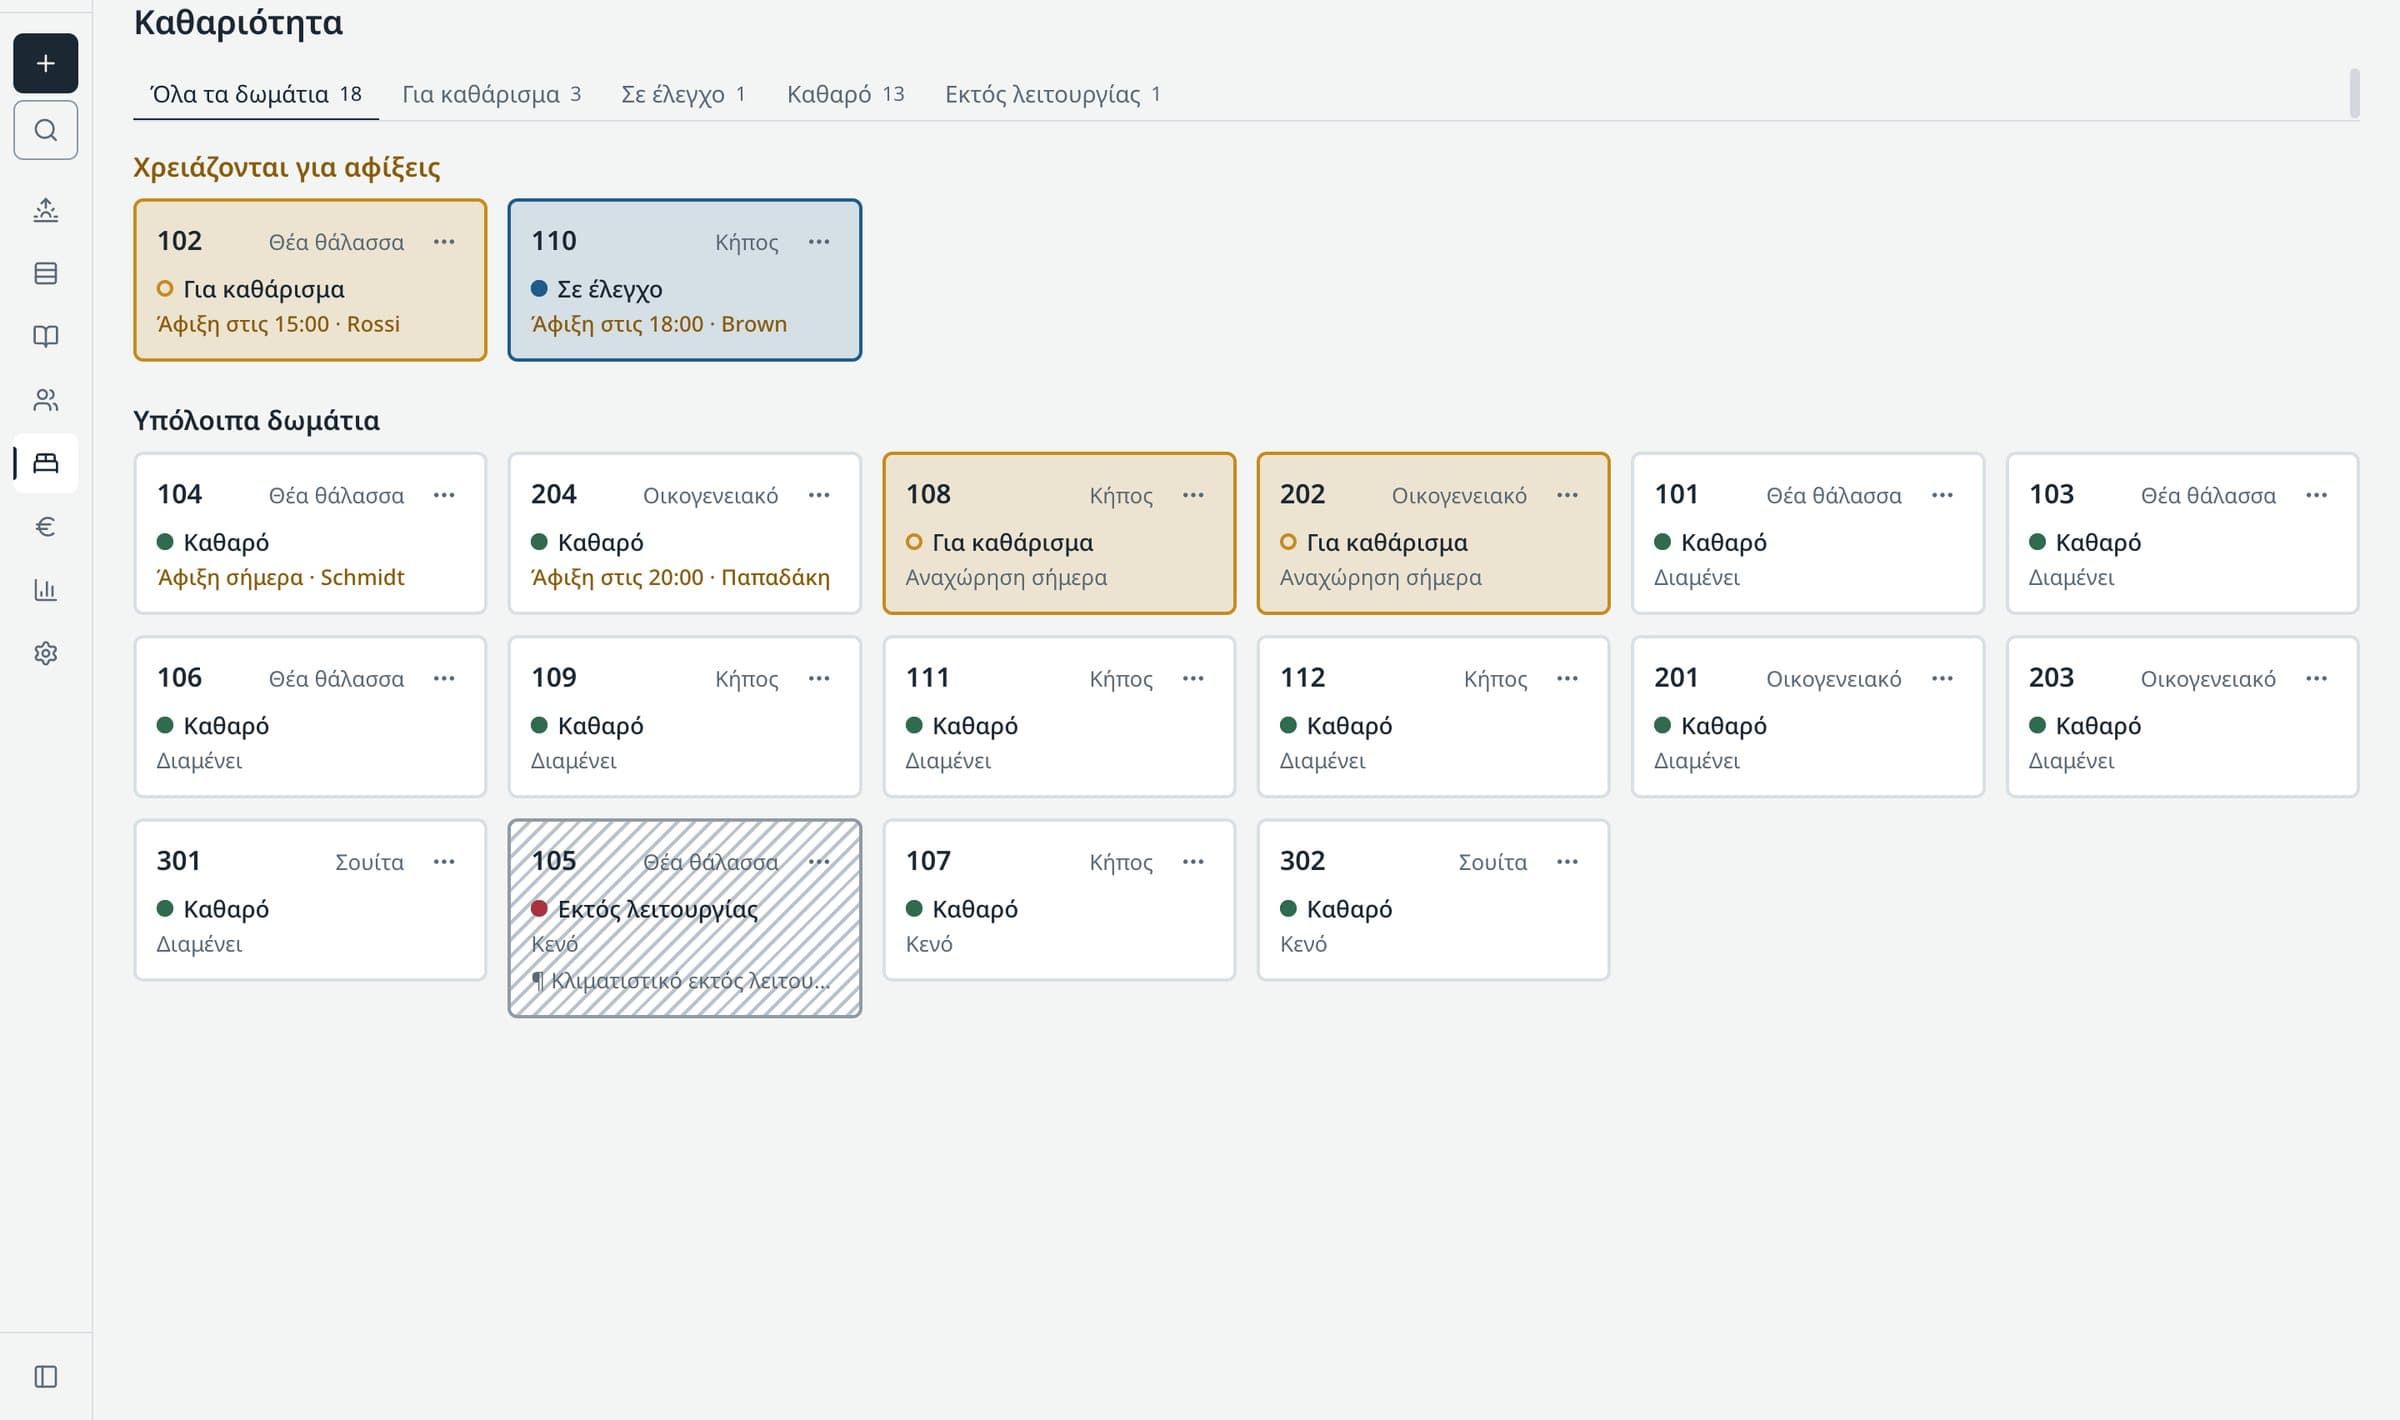Open the three-dot menu on room 104
This screenshot has height=1420, width=2400.
(x=444, y=495)
